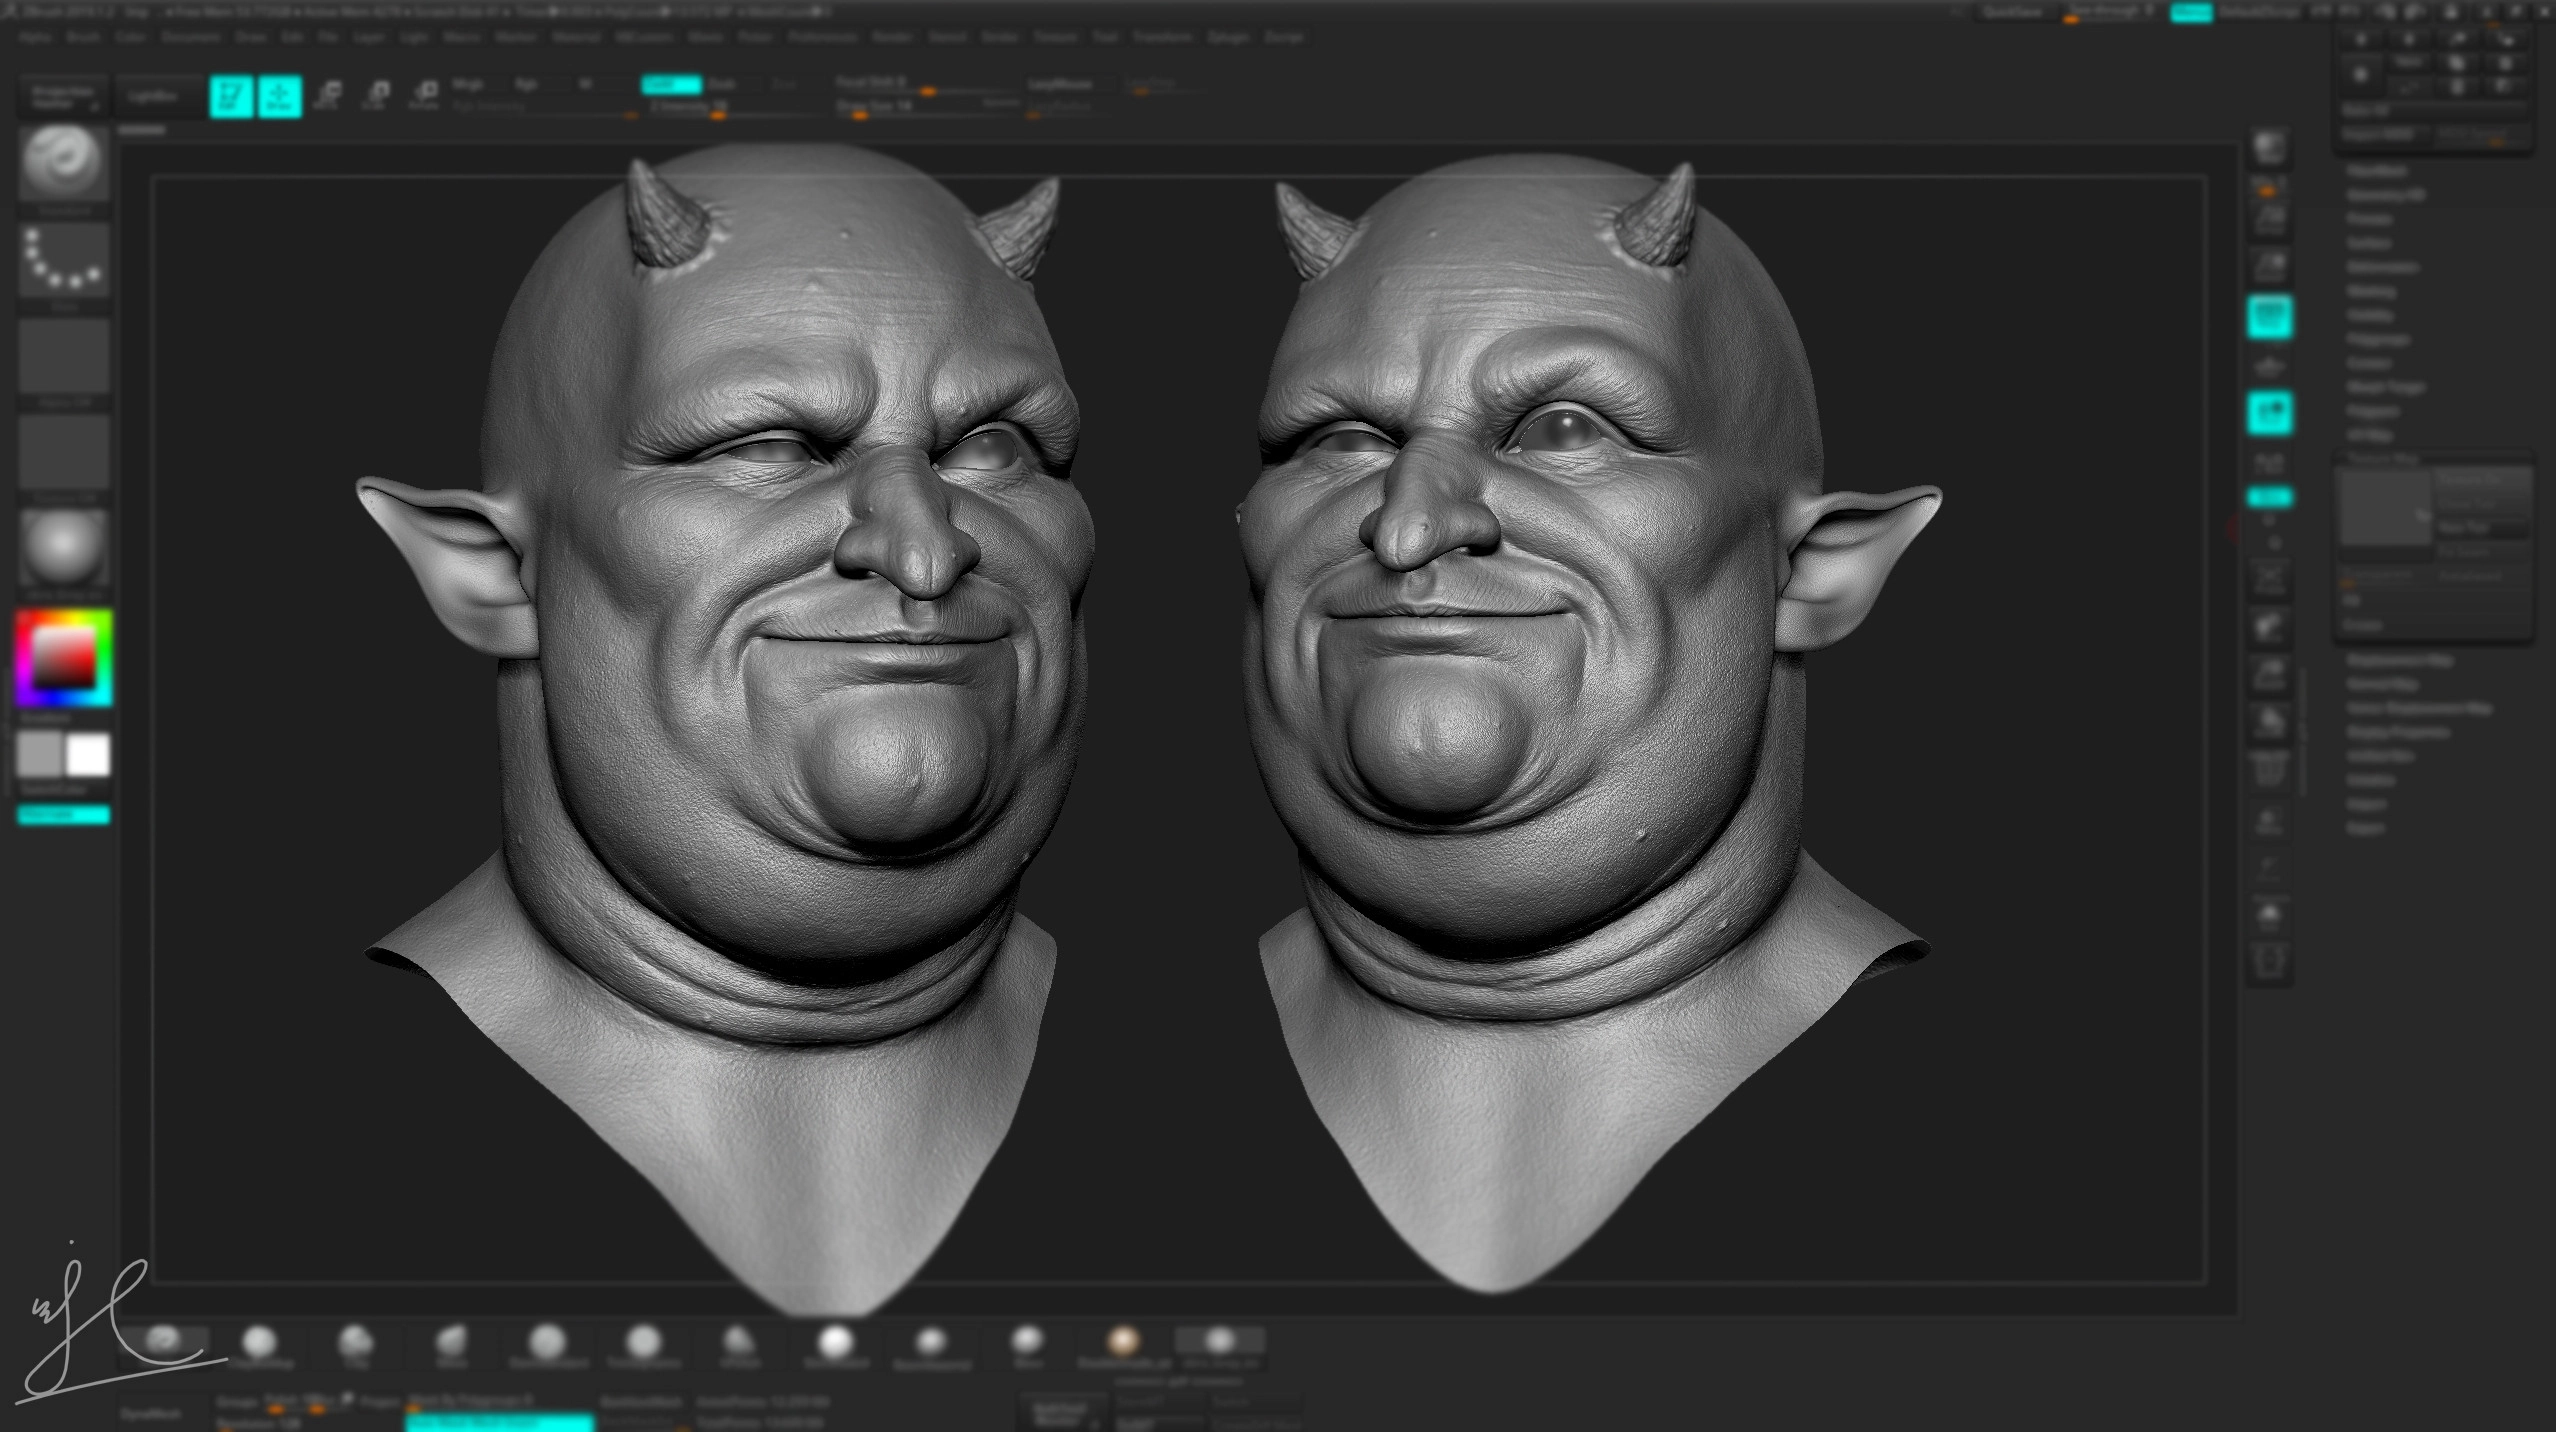Image resolution: width=2556 pixels, height=1432 pixels.
Task: Click the color picker square
Action: (x=64, y=658)
